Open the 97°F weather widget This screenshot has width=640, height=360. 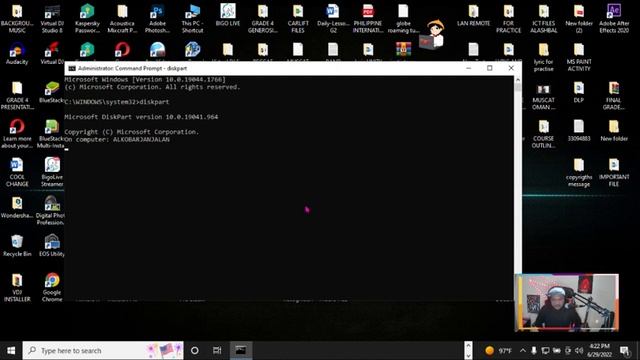tap(498, 351)
